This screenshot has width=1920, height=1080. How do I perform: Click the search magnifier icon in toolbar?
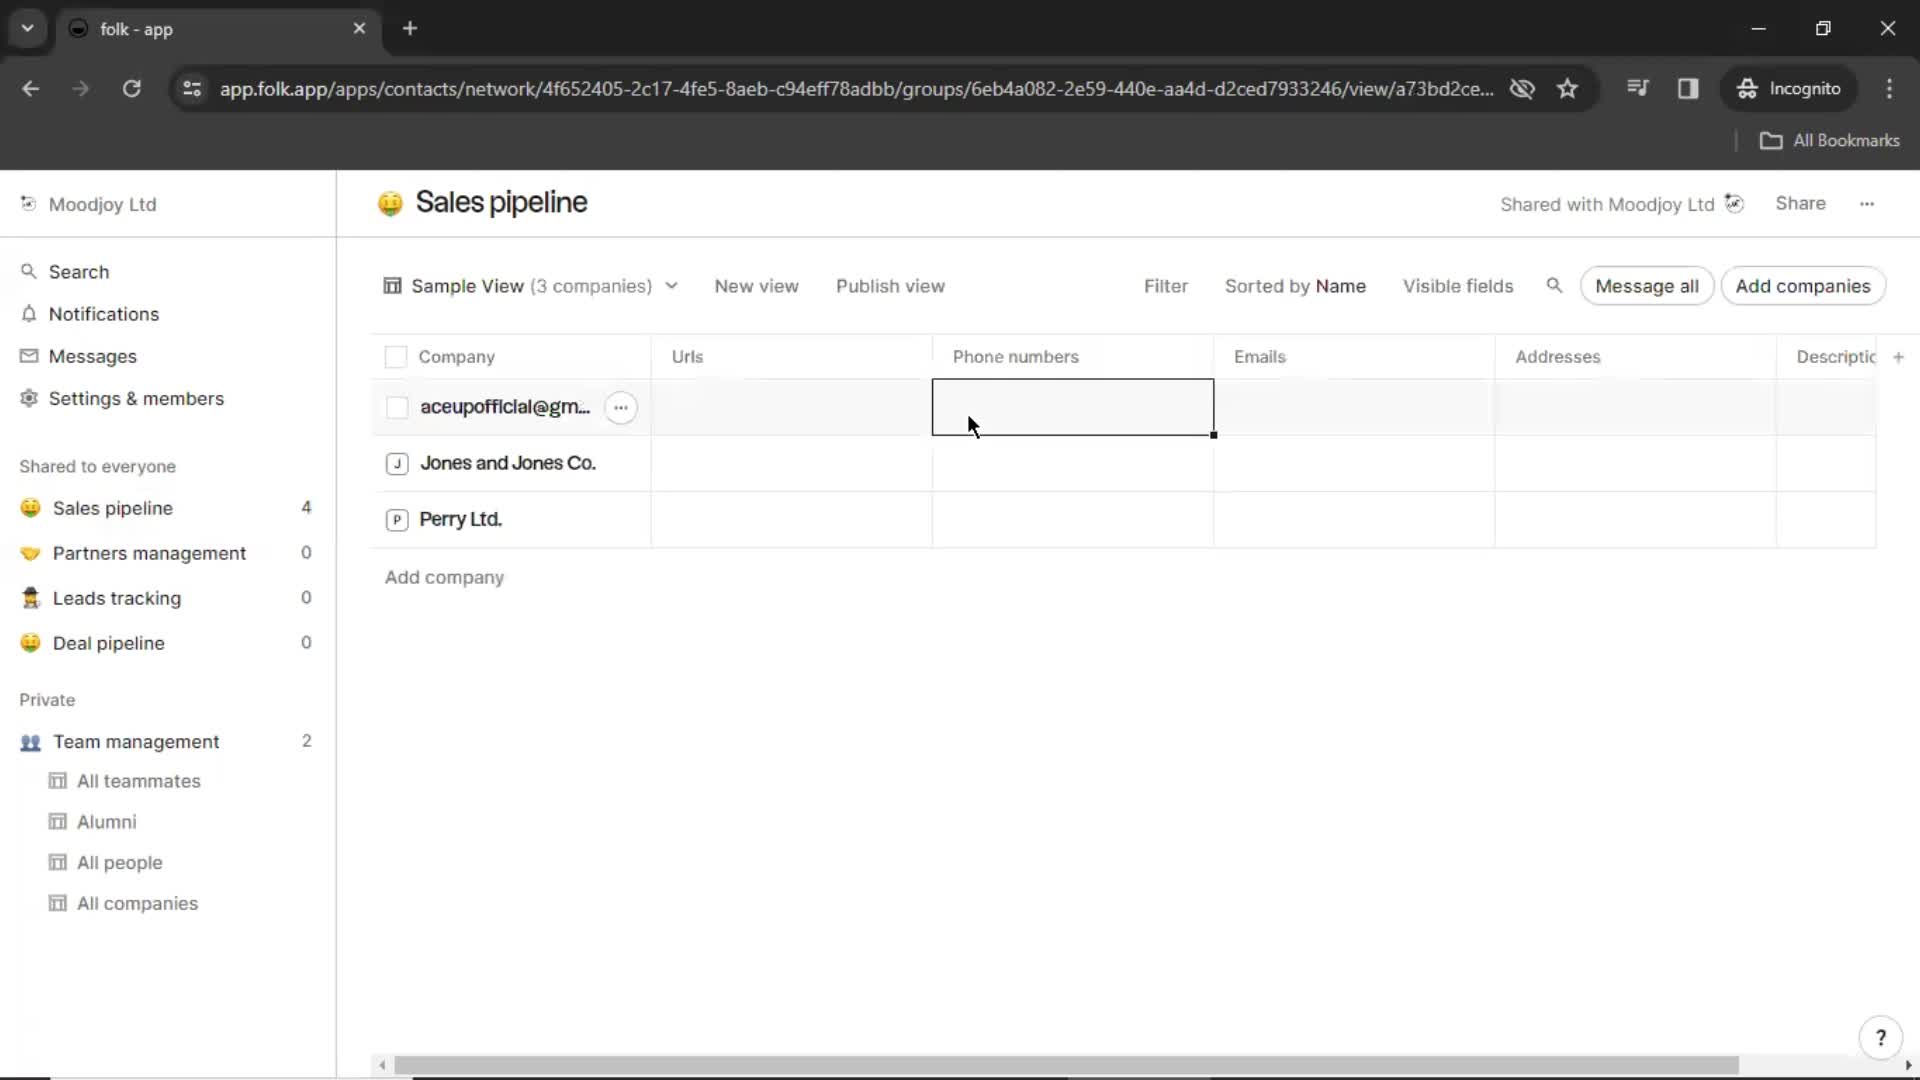click(1553, 286)
